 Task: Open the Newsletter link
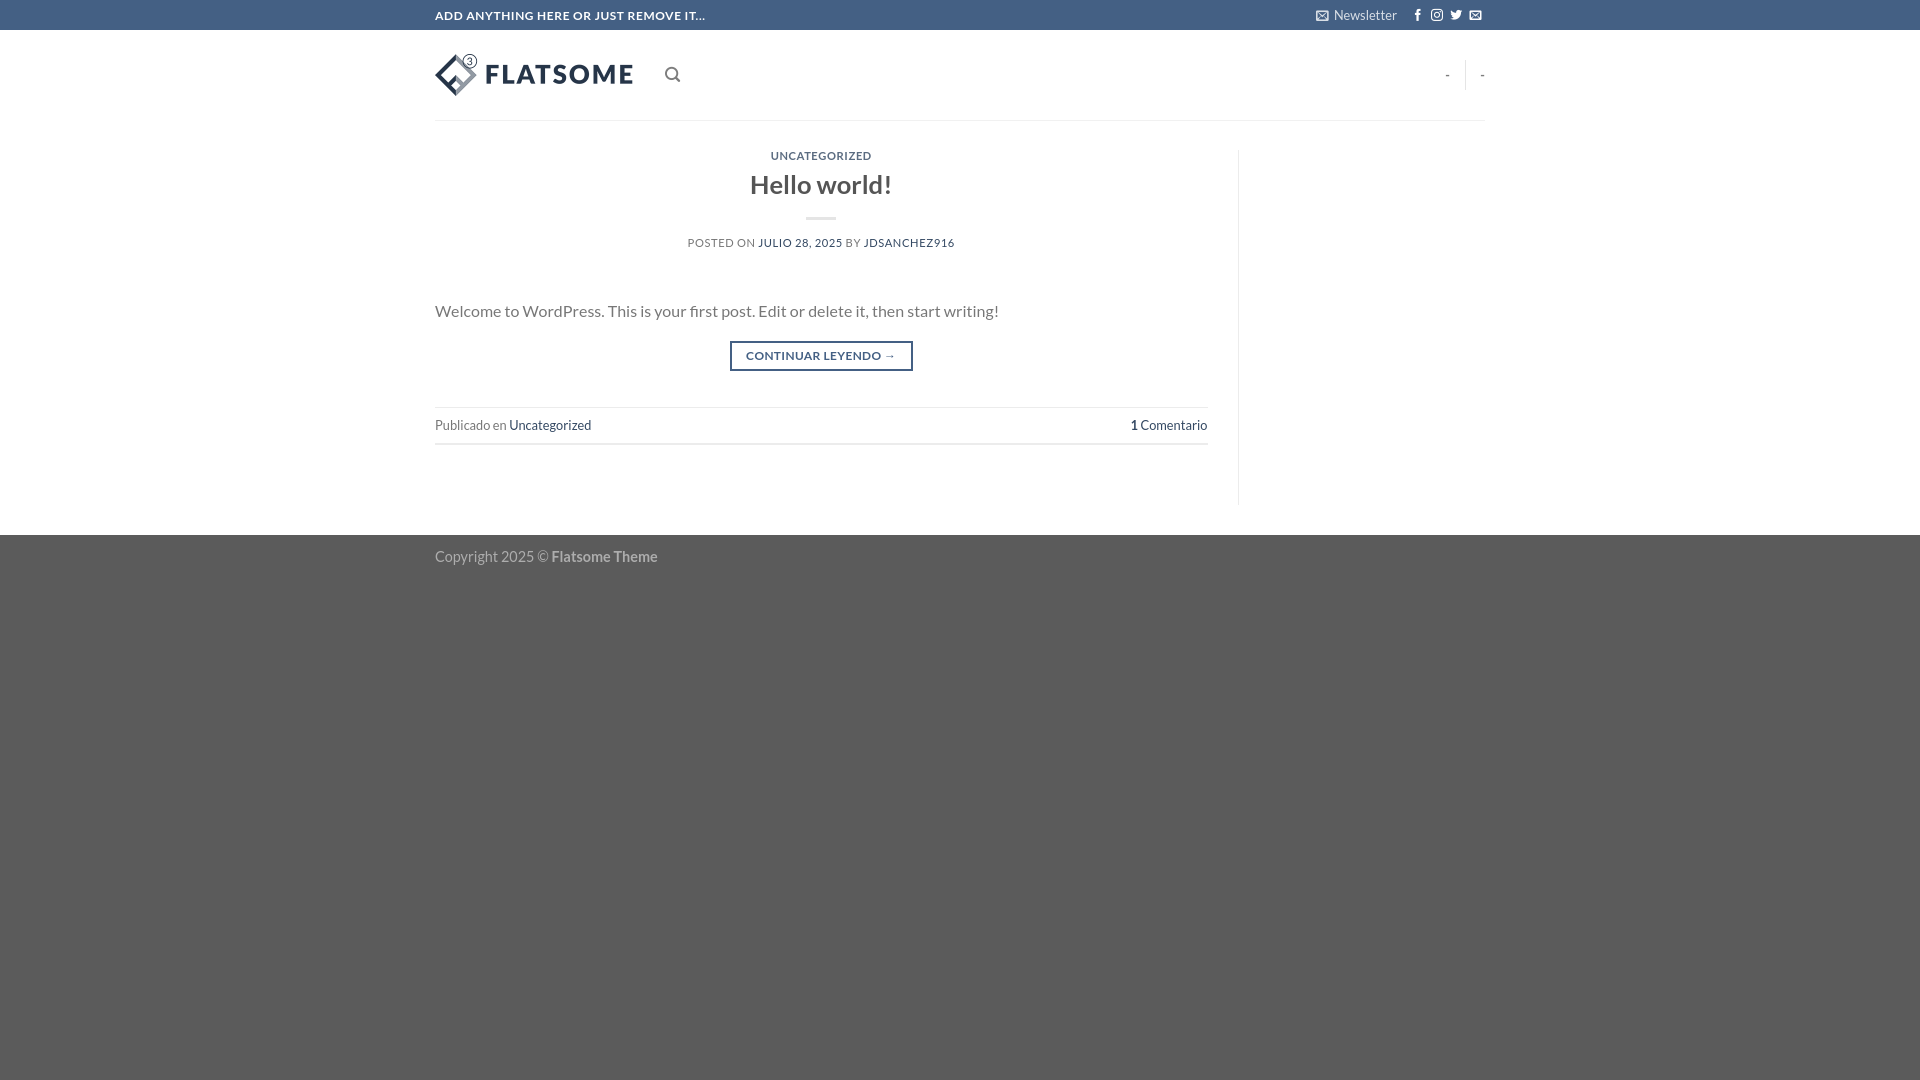pyautogui.click(x=1356, y=15)
